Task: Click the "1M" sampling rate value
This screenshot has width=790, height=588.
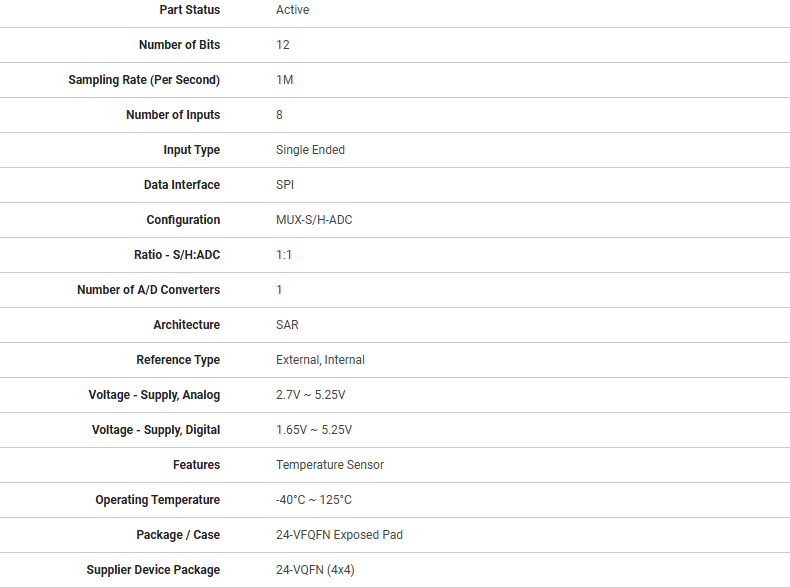Action: point(284,80)
